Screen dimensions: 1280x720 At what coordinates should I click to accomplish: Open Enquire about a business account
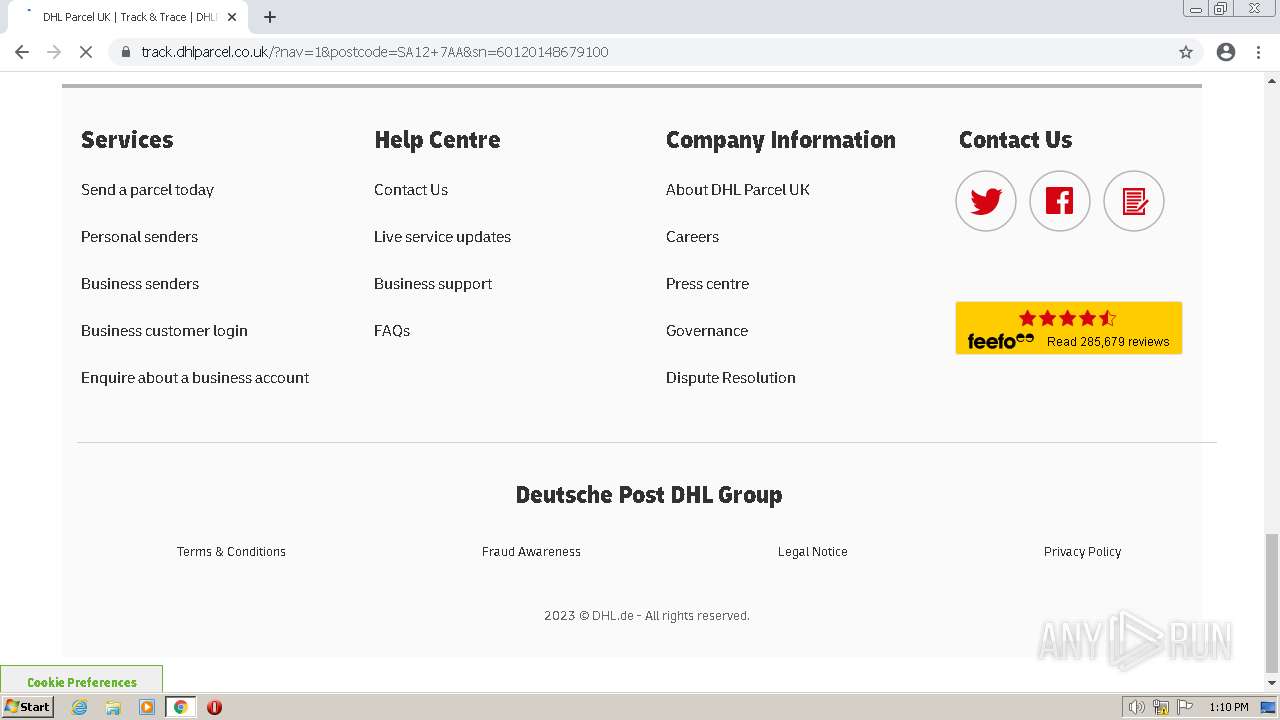pyautogui.click(x=195, y=378)
